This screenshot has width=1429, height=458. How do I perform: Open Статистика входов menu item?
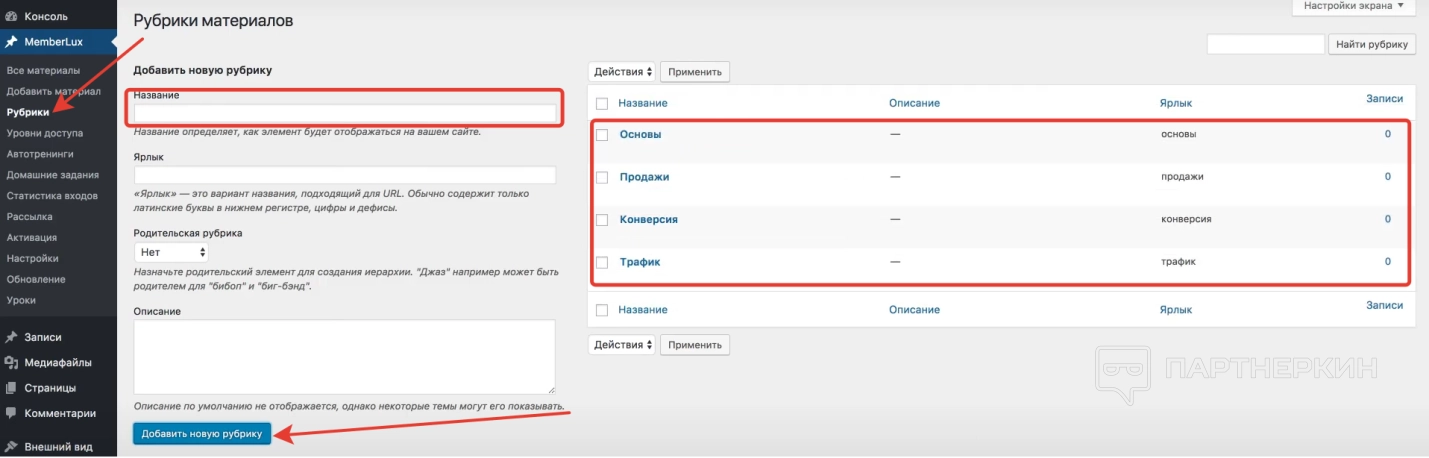click(x=52, y=195)
